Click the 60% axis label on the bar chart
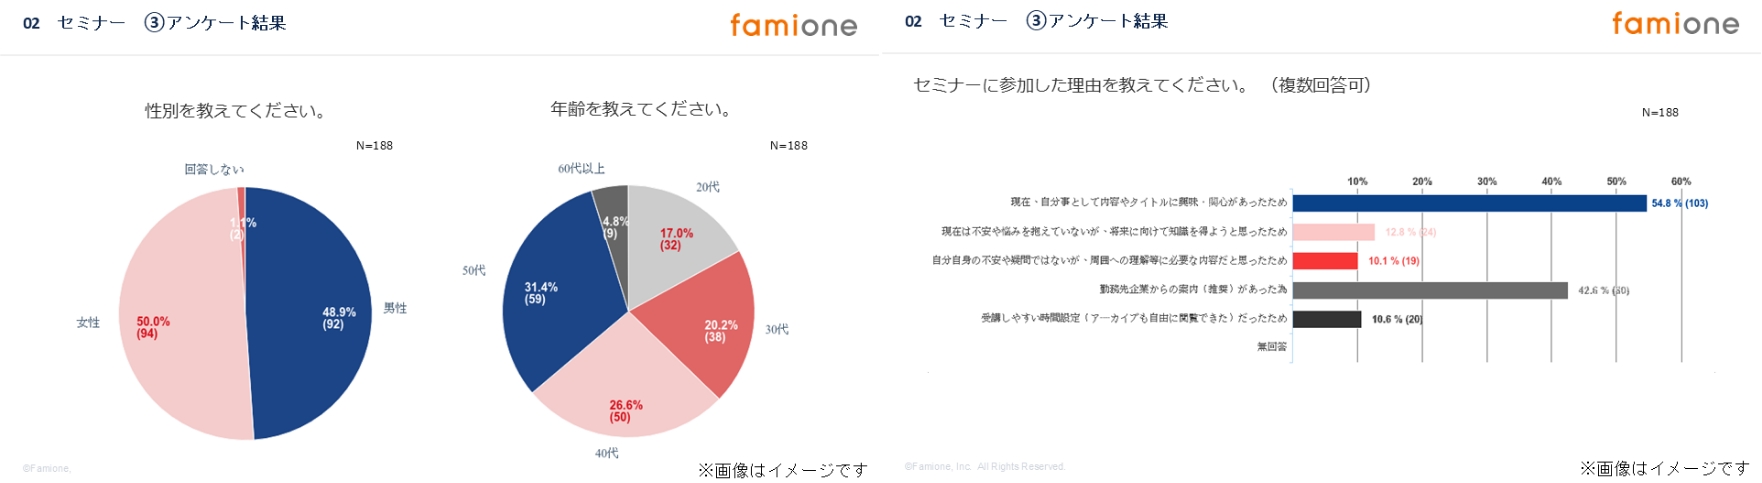This screenshot has height=483, width=1762. click(1680, 182)
